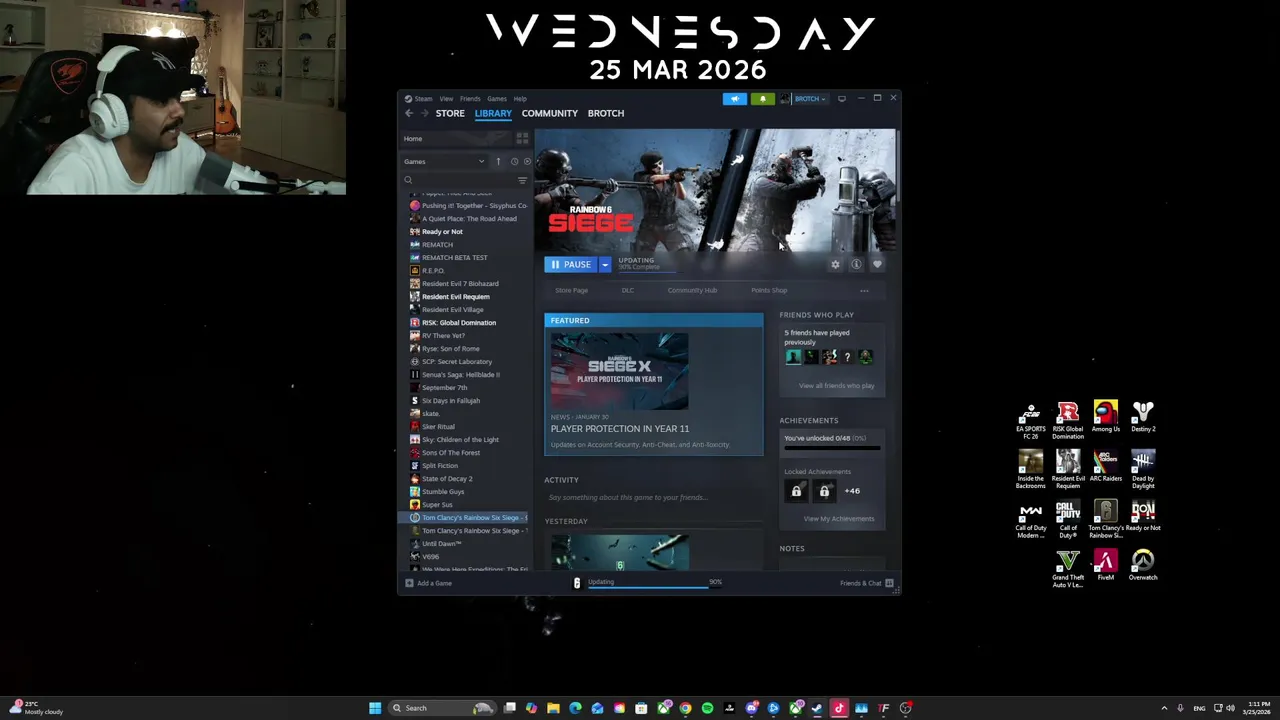This screenshot has height=720, width=1280.
Task: Open the Games category dropdown
Action: [x=444, y=161]
